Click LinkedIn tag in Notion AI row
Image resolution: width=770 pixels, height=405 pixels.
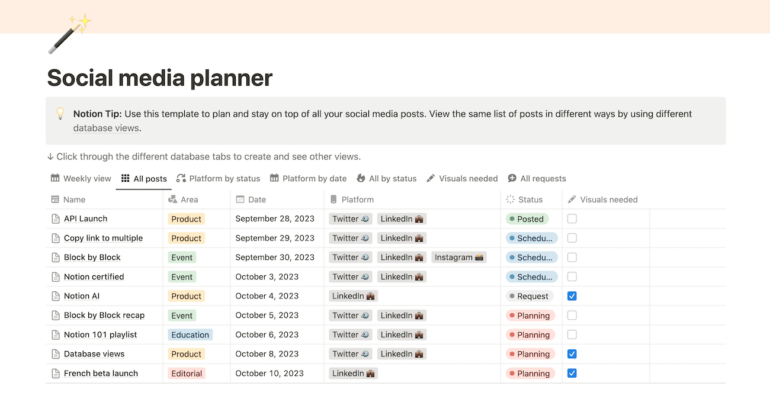(353, 296)
